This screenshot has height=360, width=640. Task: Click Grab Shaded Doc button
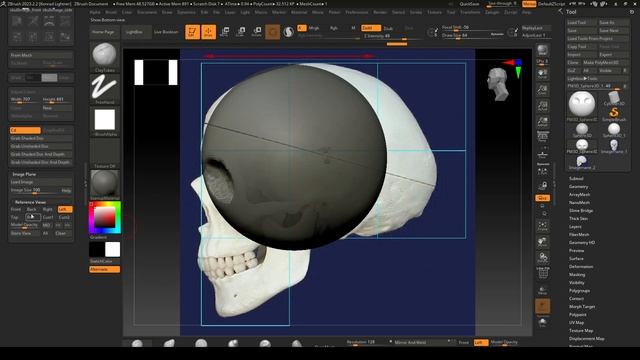pyautogui.click(x=41, y=138)
